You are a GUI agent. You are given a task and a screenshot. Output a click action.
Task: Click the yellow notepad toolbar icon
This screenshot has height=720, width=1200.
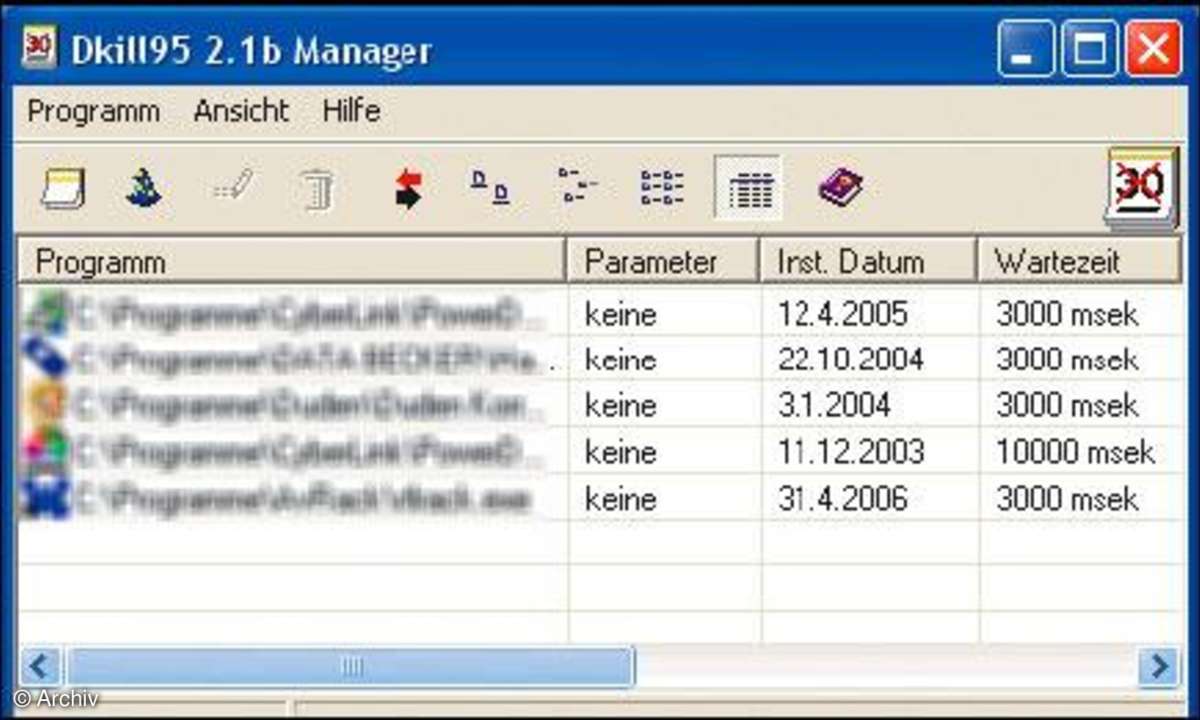(62, 188)
